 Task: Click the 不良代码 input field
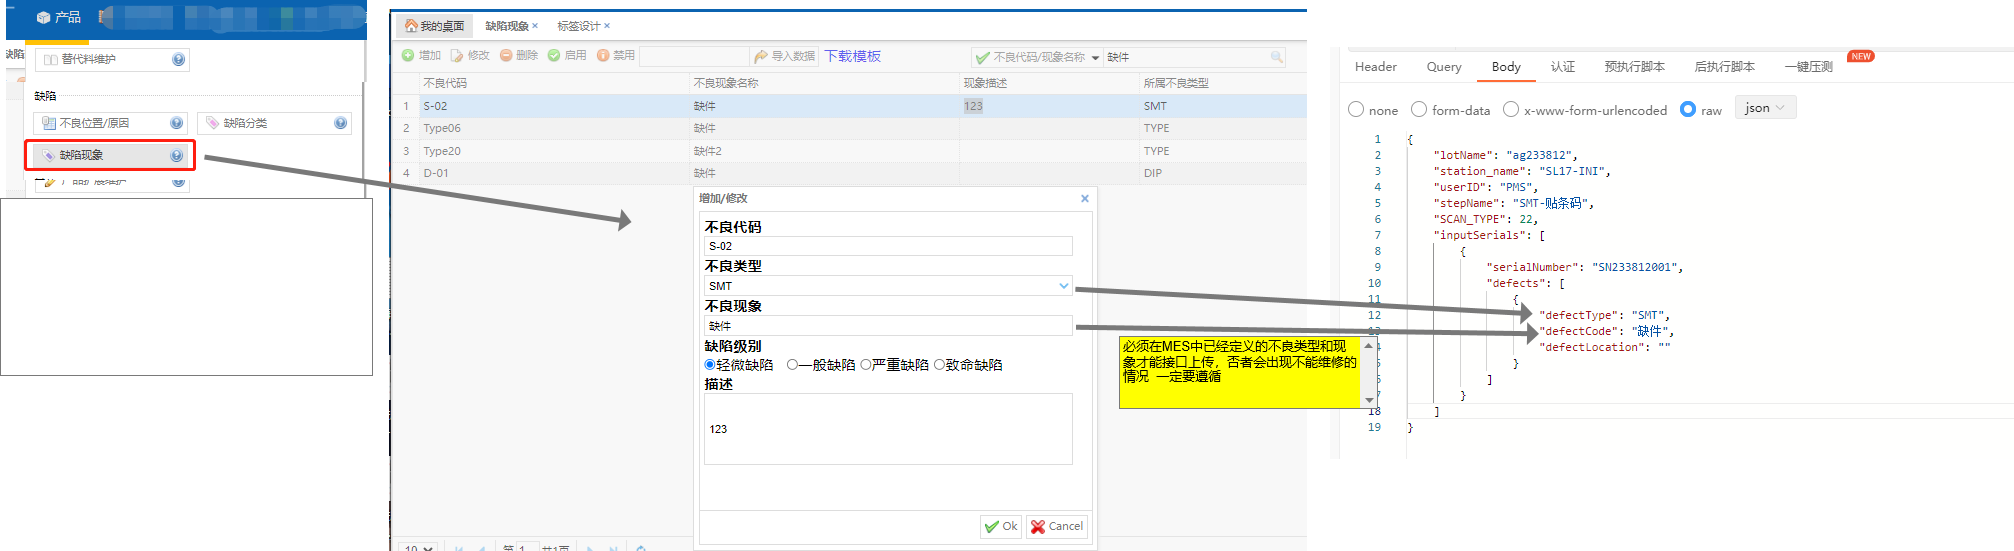point(888,246)
